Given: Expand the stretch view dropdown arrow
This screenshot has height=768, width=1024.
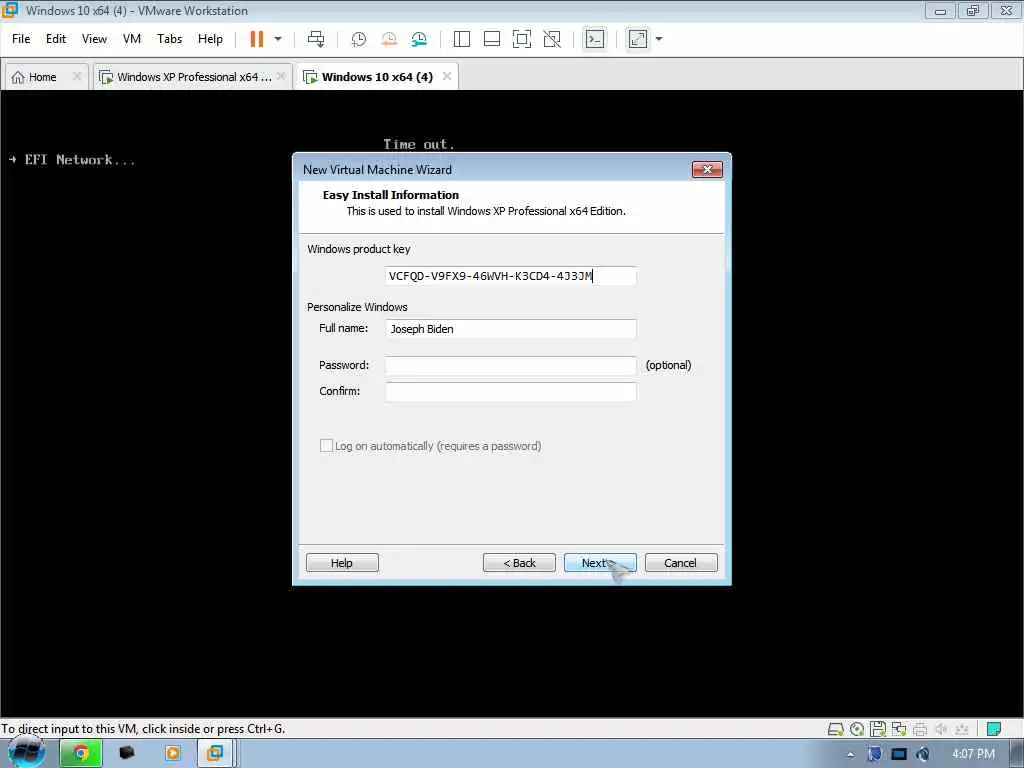Looking at the screenshot, I should [658, 39].
